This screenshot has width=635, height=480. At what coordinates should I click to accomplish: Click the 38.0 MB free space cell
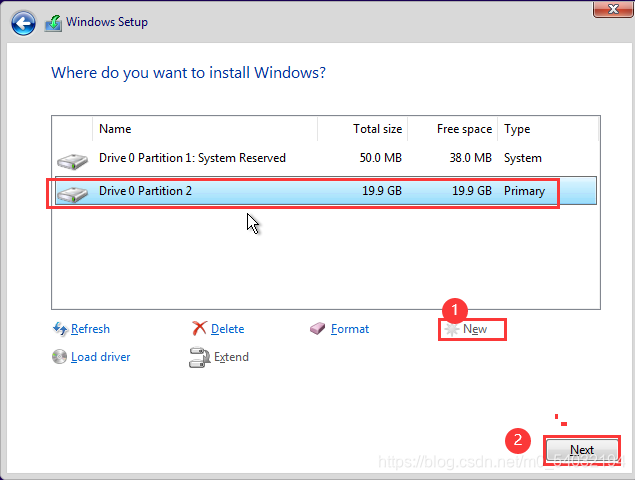tap(471, 158)
